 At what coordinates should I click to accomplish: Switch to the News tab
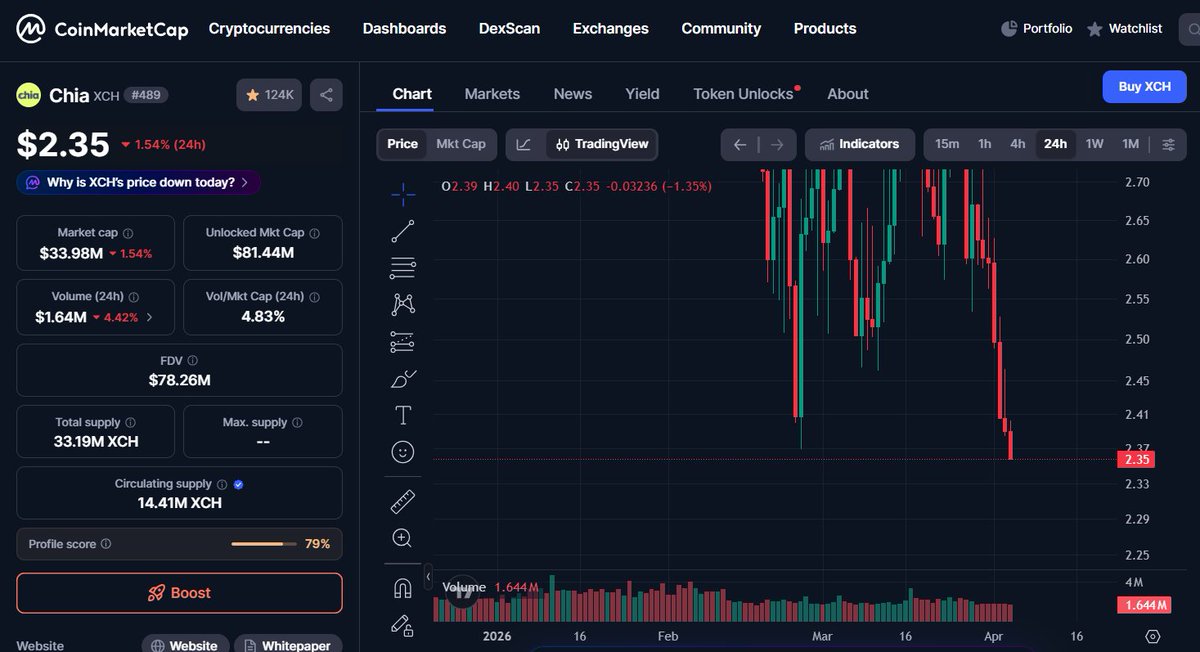[573, 94]
